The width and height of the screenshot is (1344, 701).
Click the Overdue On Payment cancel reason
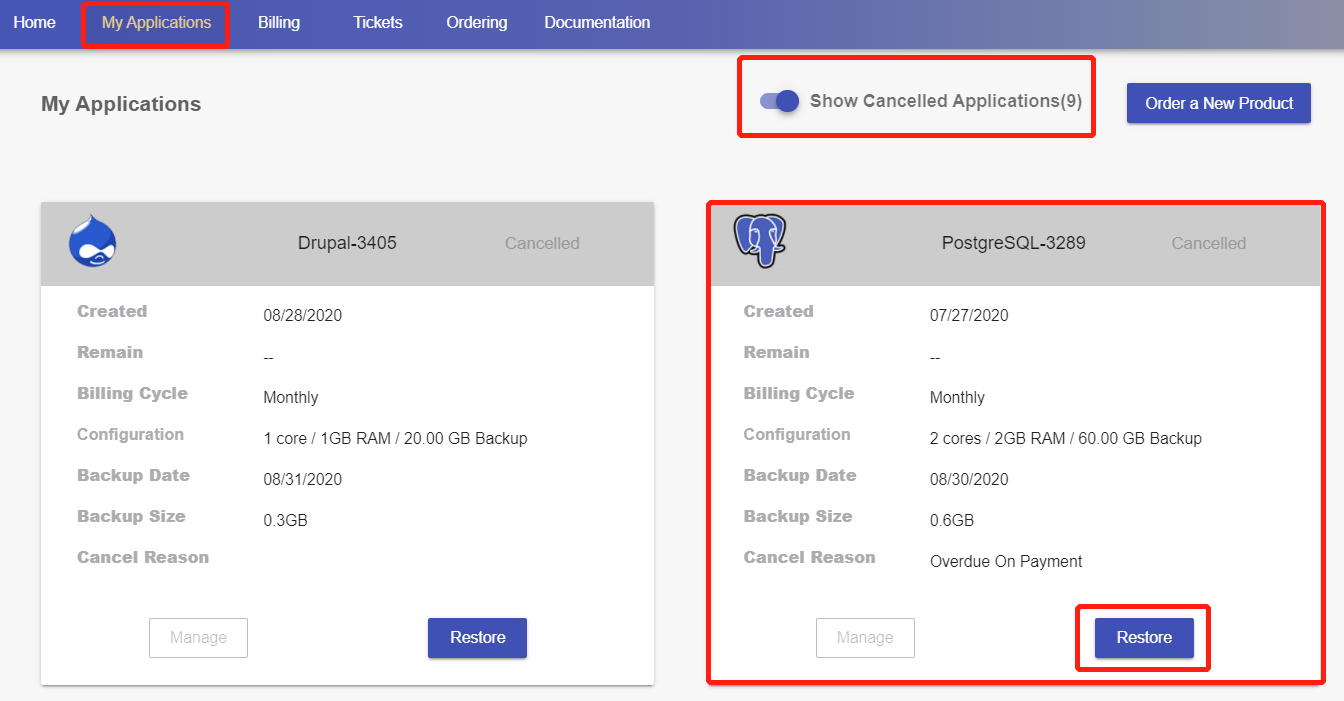click(x=1006, y=561)
